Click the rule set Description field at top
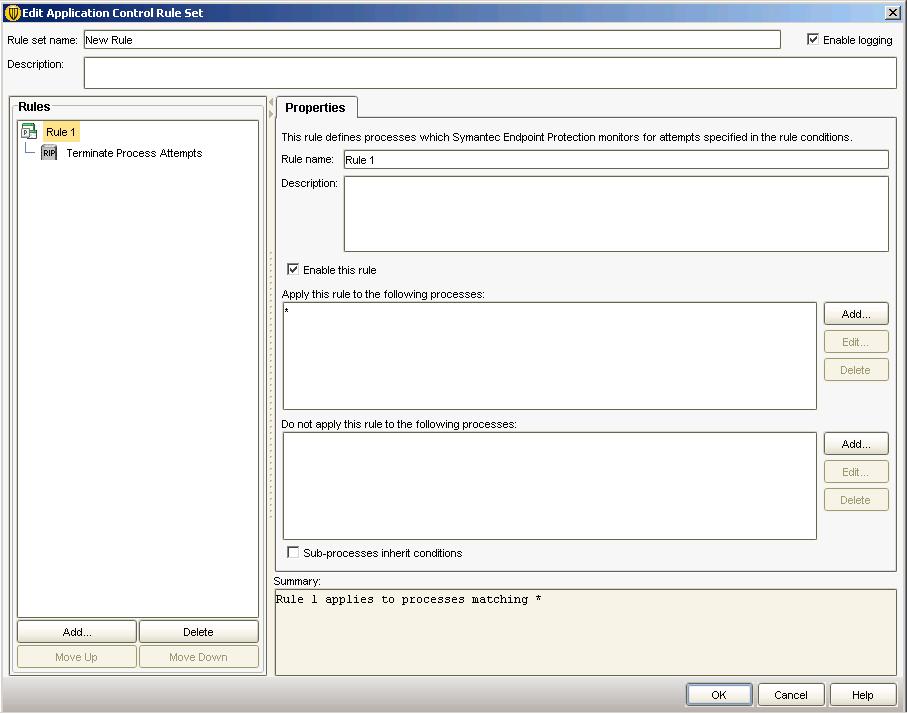The width and height of the screenshot is (907, 714). tap(491, 73)
